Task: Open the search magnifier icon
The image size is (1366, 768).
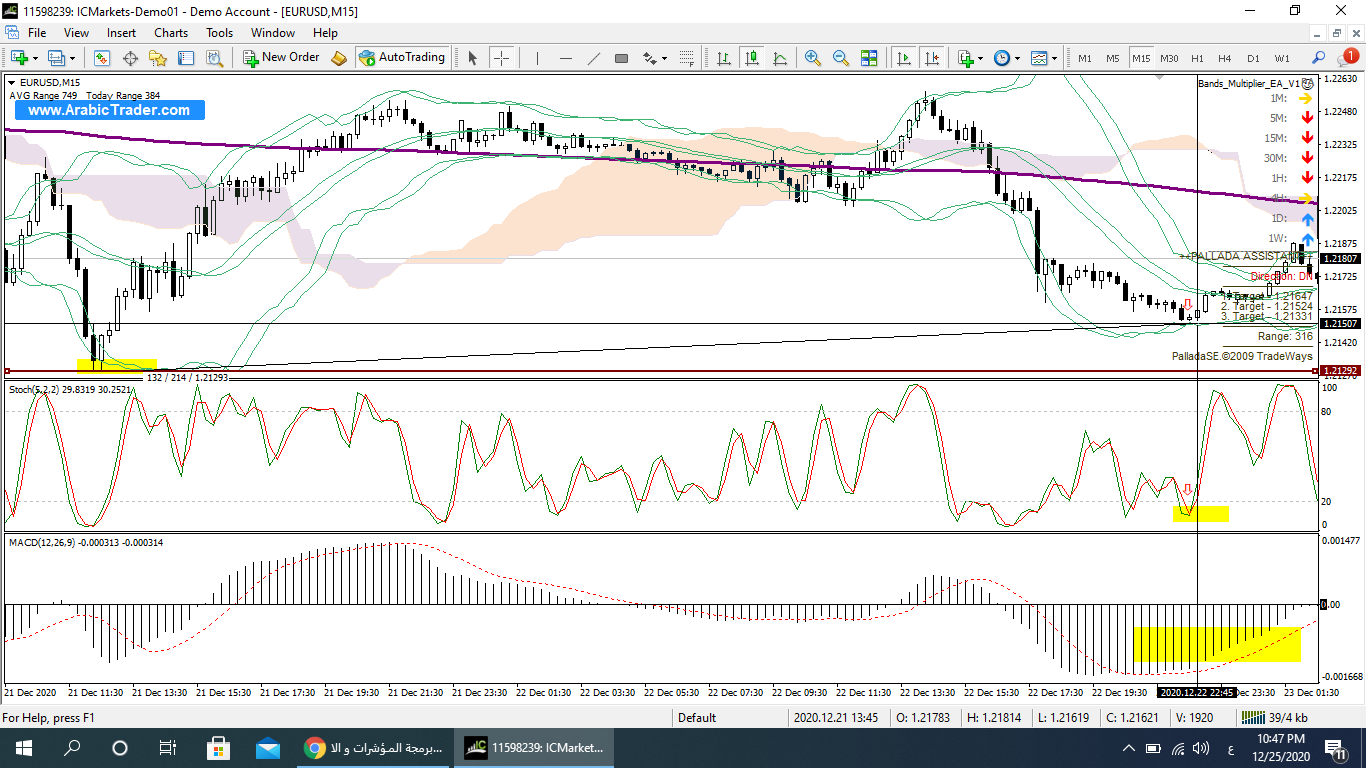Action: point(1319,58)
